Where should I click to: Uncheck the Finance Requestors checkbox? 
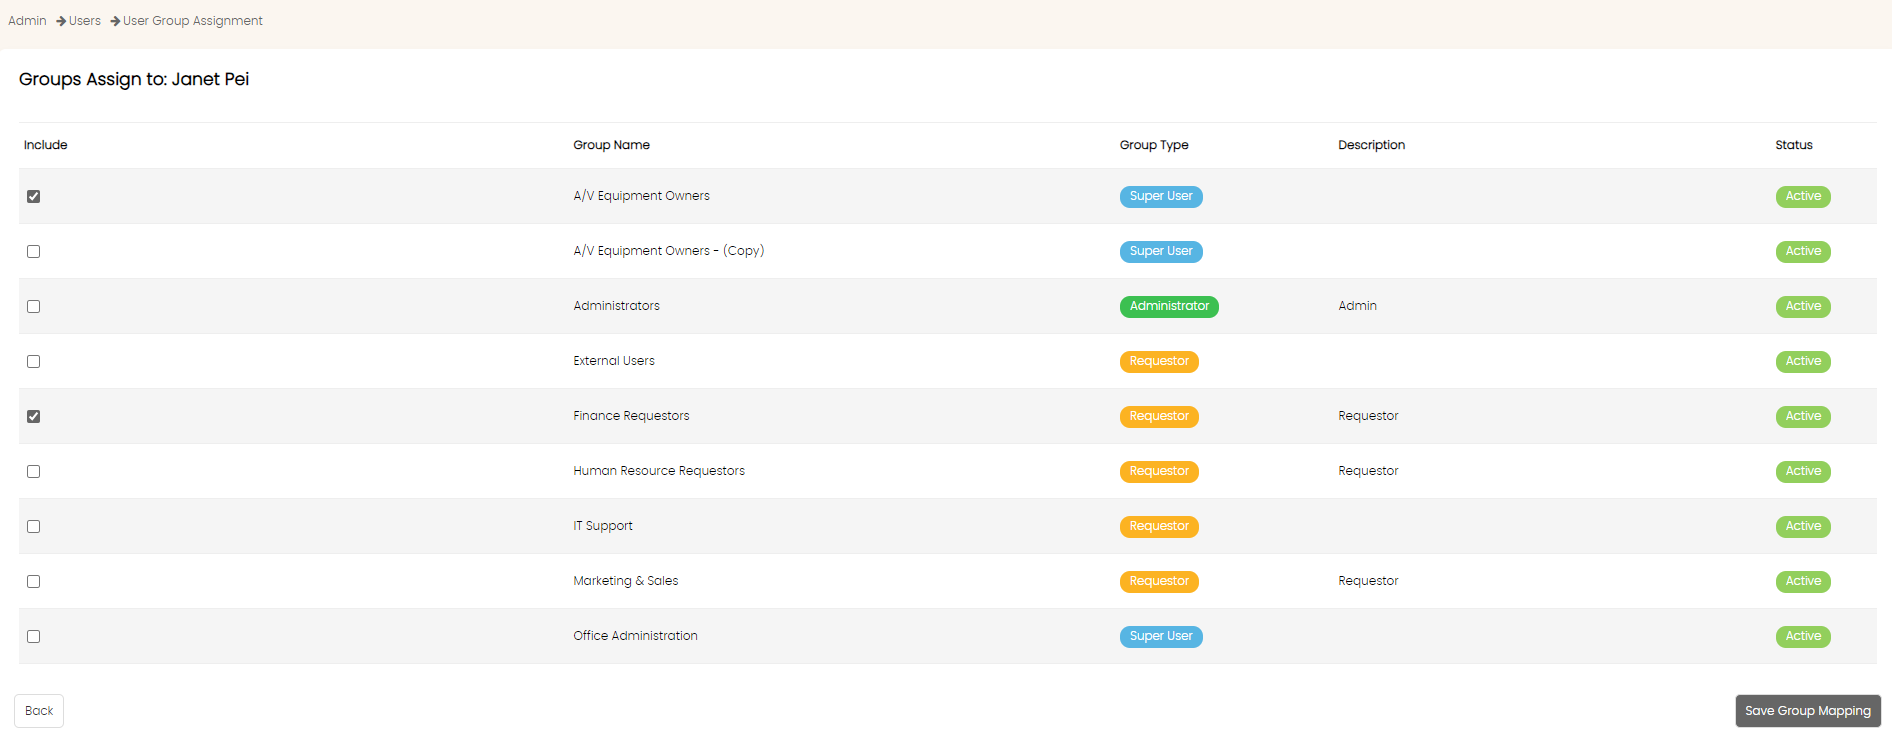34,417
